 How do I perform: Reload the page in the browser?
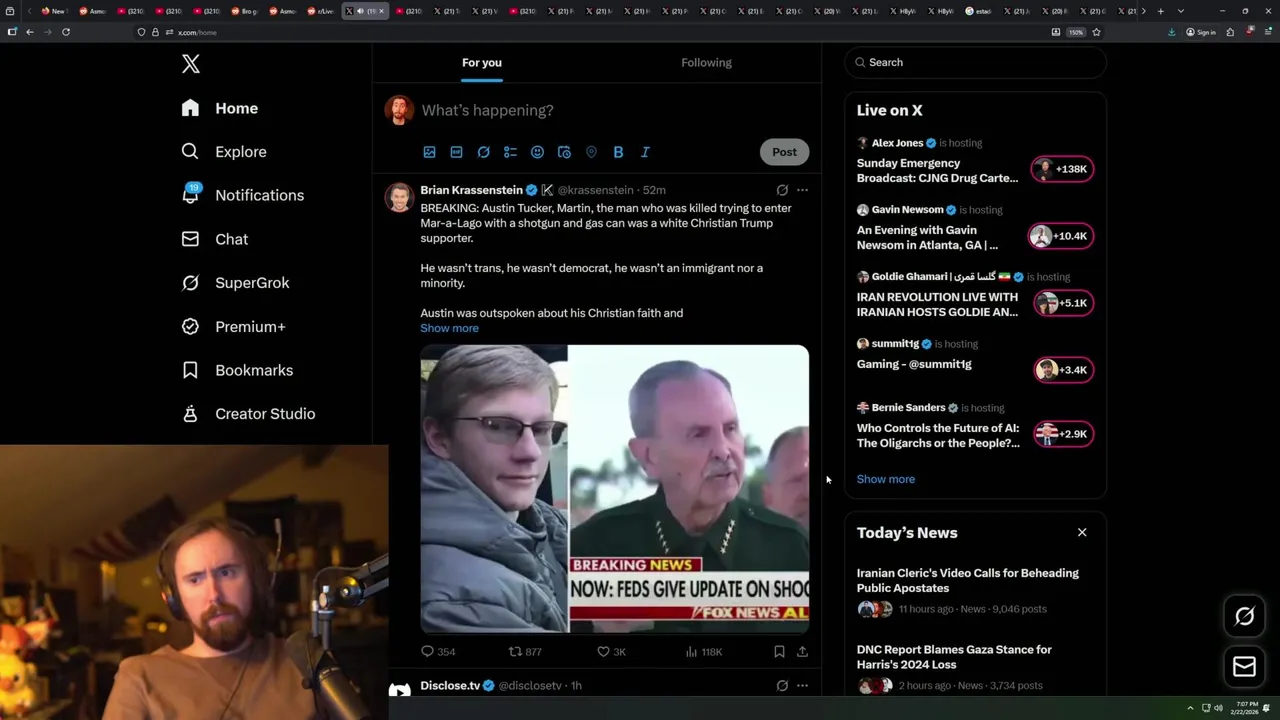pyautogui.click(x=66, y=32)
